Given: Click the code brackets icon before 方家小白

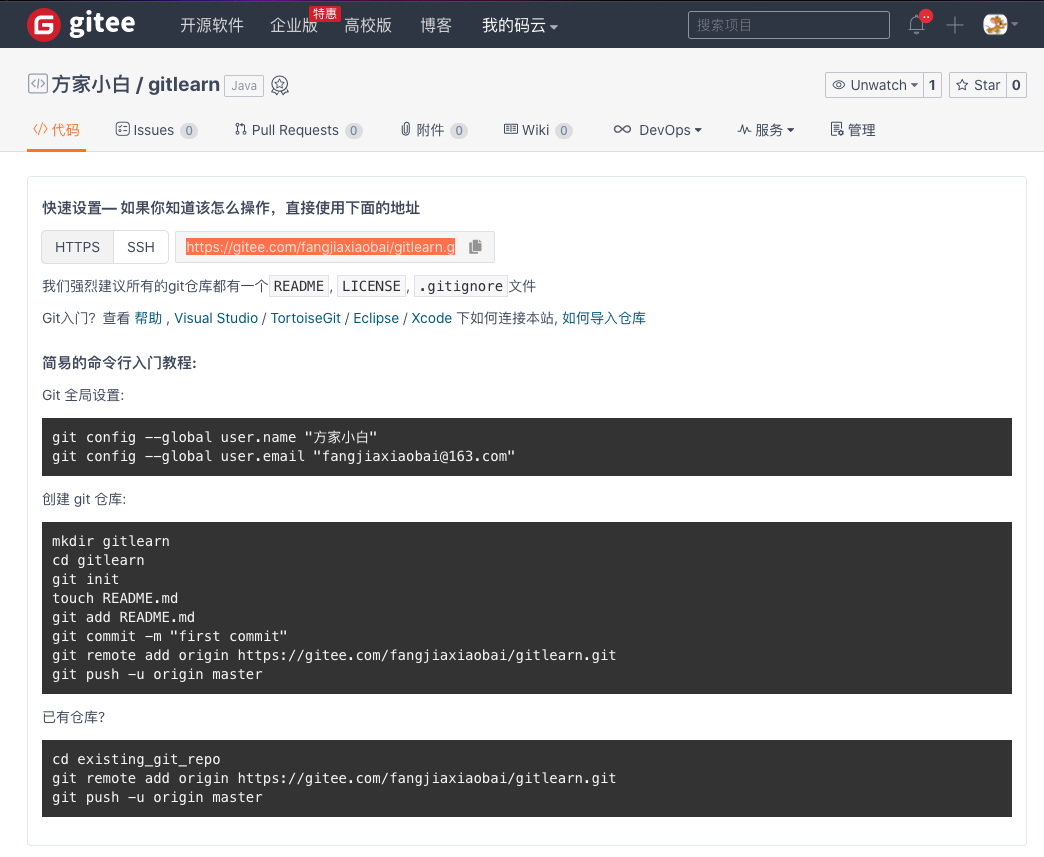Looking at the screenshot, I should coord(37,84).
